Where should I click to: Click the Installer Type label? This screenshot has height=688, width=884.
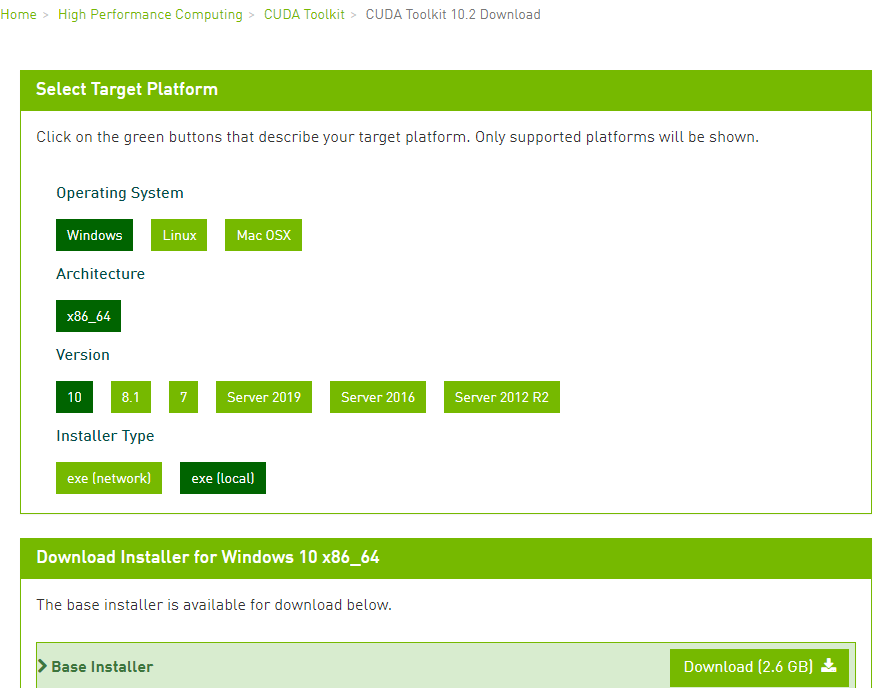[105, 436]
